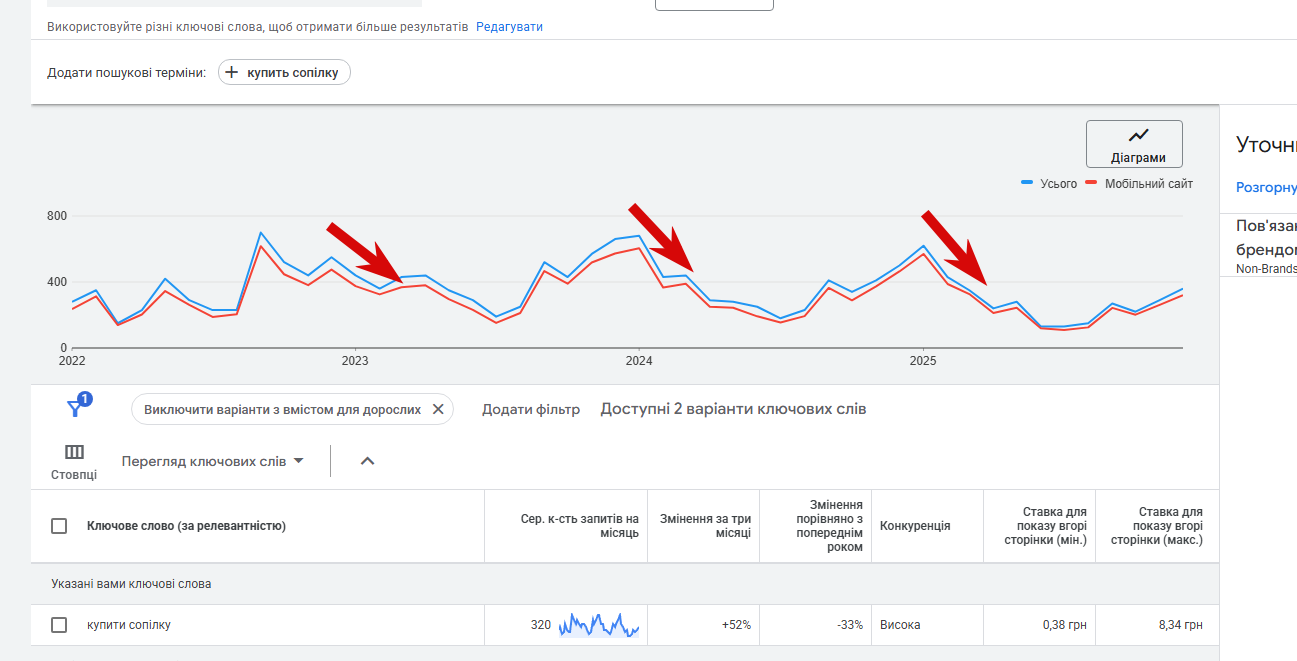The width and height of the screenshot is (1297, 661).
Task: Click red Мобільний сайт legend marker
Action: [1092, 184]
